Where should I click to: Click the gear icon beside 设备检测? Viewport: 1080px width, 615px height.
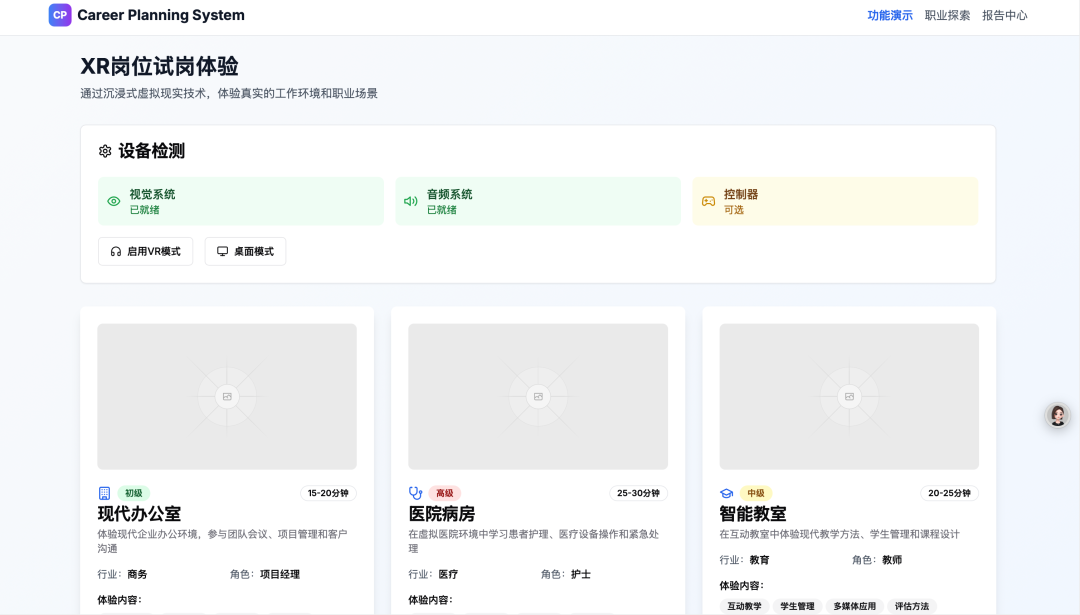click(105, 151)
